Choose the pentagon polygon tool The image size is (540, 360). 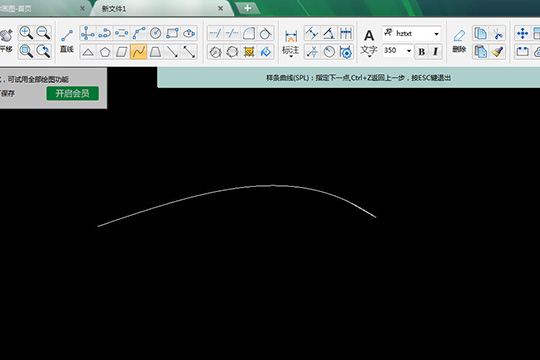105,52
